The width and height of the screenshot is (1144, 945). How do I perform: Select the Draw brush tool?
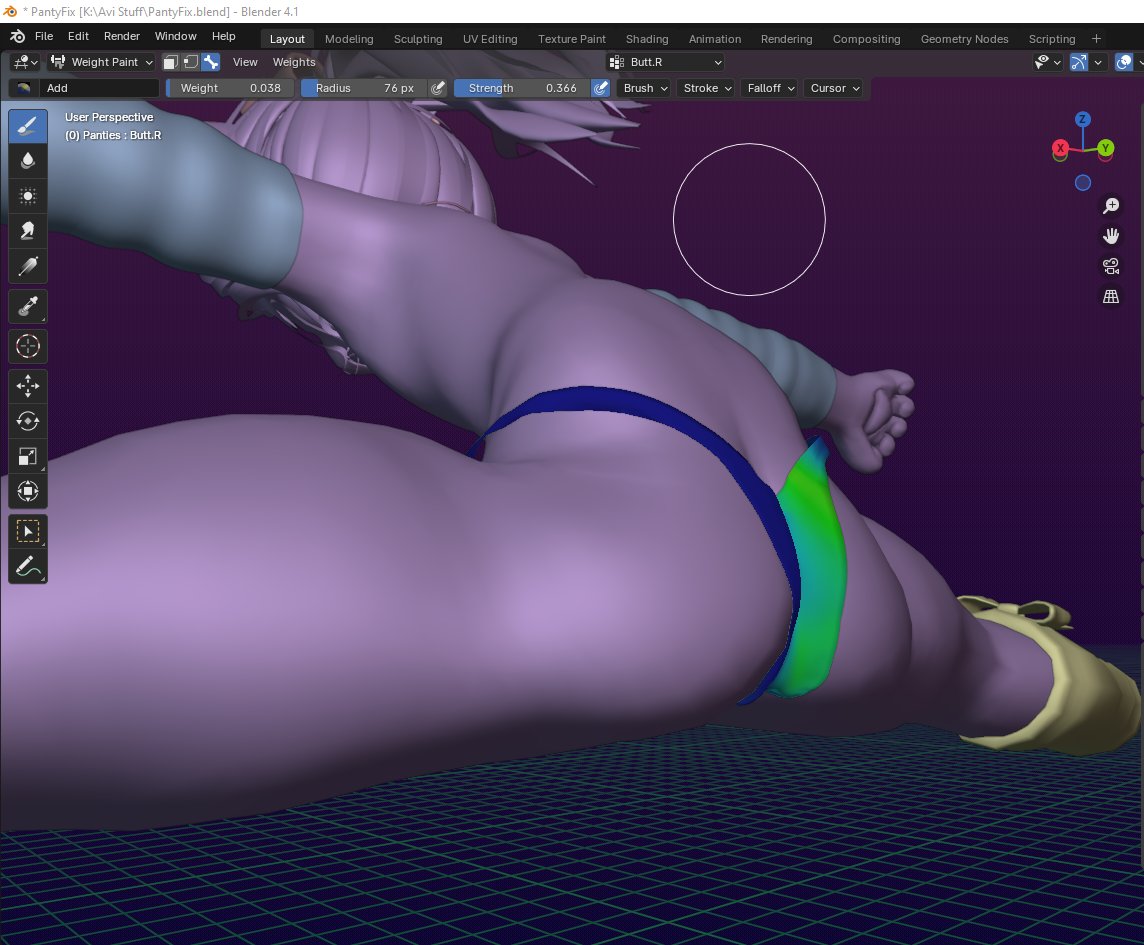pyautogui.click(x=28, y=127)
